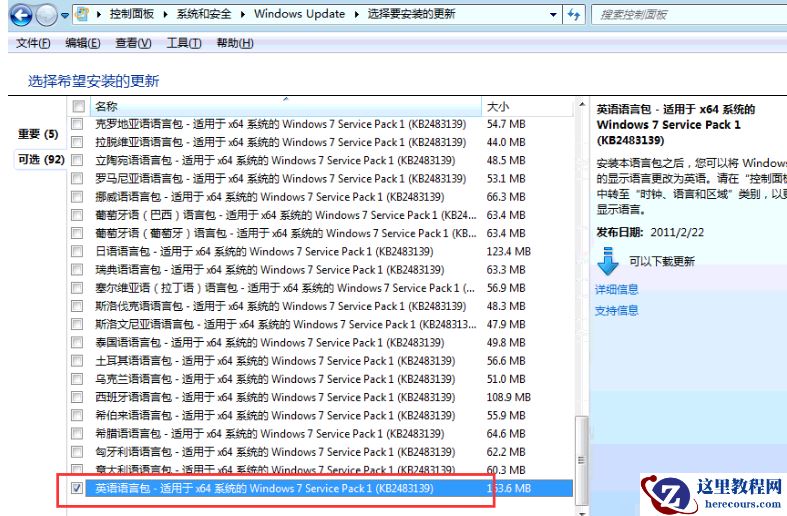The image size is (787, 516).
Task: Open the 文件(F) menu
Action: (x=33, y=43)
